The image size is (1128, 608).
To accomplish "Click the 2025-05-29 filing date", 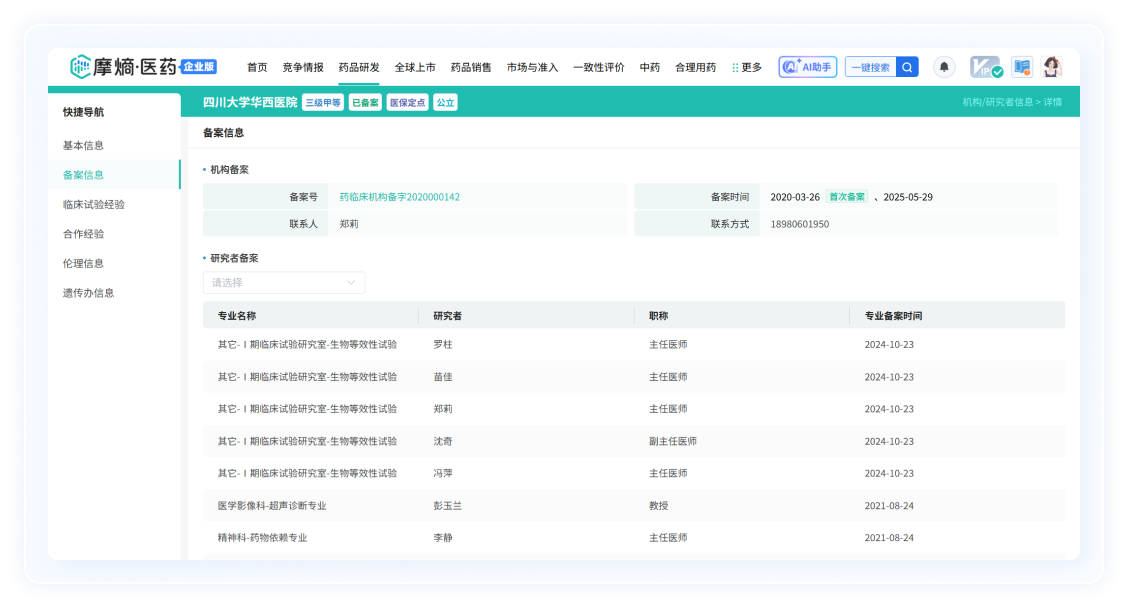I will tap(908, 197).
